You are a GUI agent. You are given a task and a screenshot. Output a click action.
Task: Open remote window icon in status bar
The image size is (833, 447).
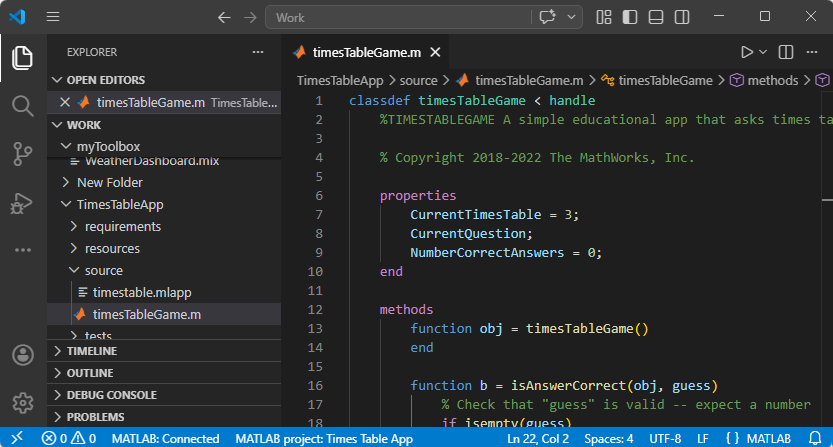coord(17,438)
